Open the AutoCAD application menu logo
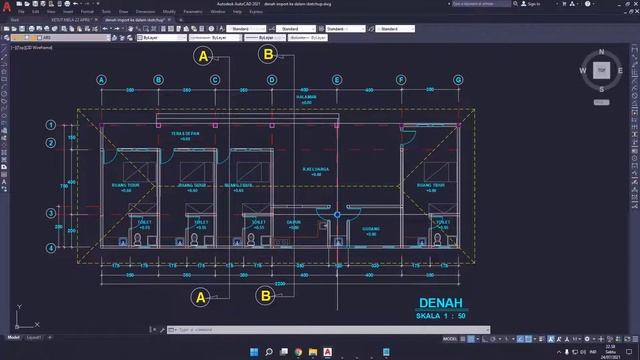Image resolution: width=640 pixels, height=360 pixels. 7,6
